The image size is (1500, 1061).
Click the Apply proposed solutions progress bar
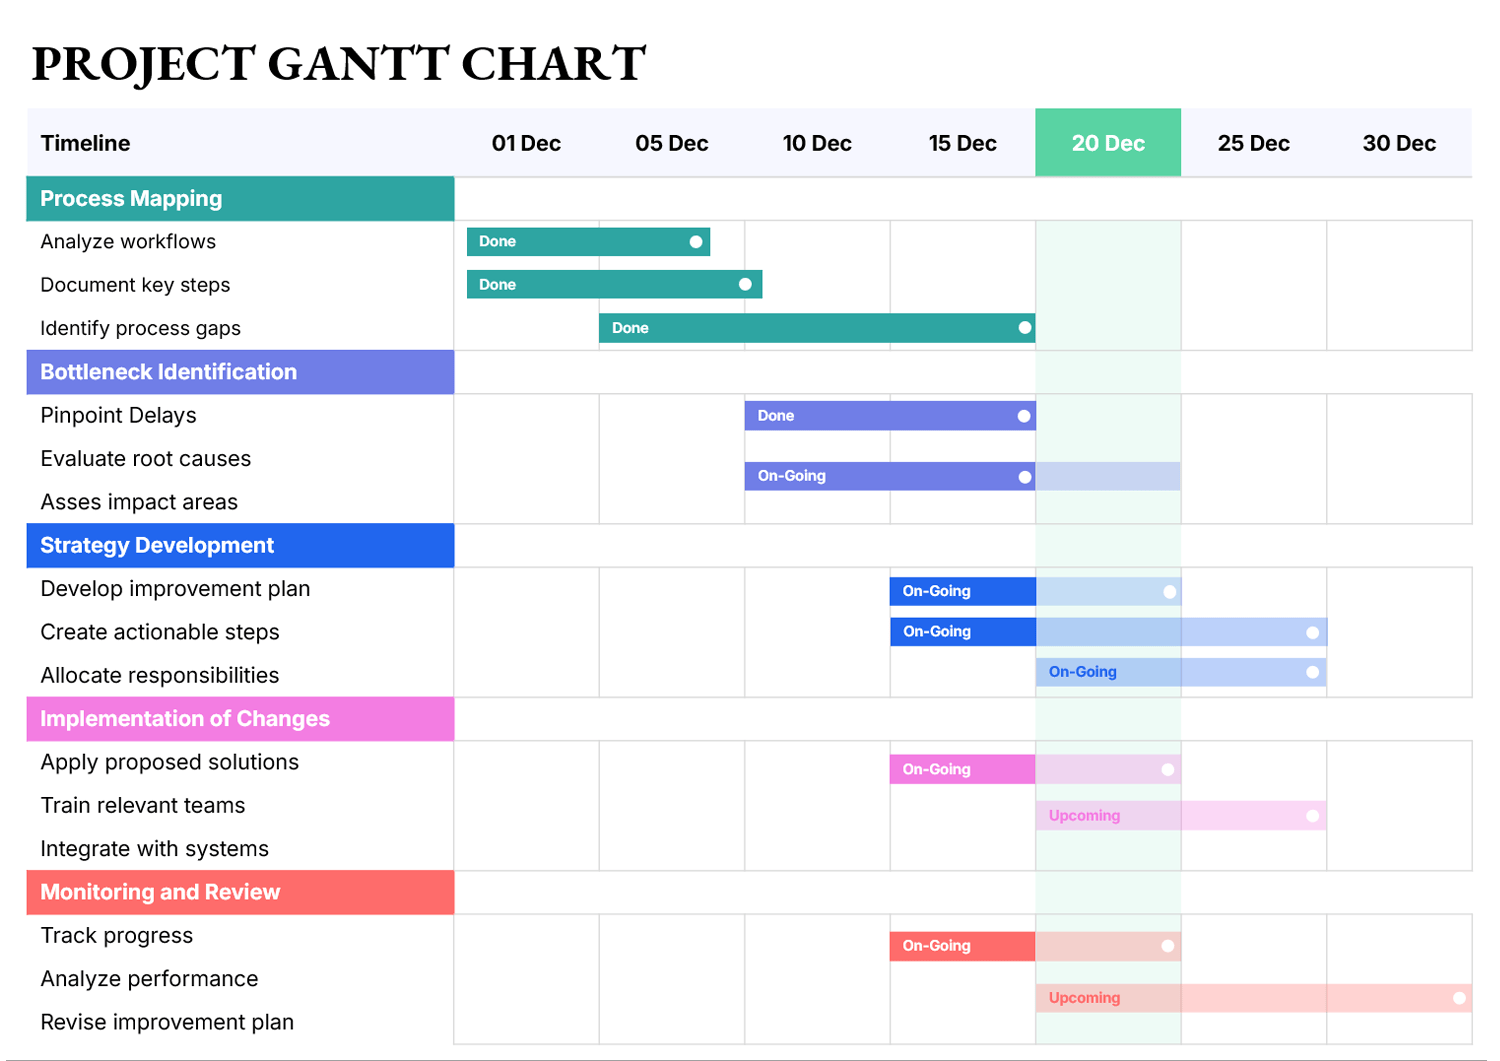pos(961,768)
